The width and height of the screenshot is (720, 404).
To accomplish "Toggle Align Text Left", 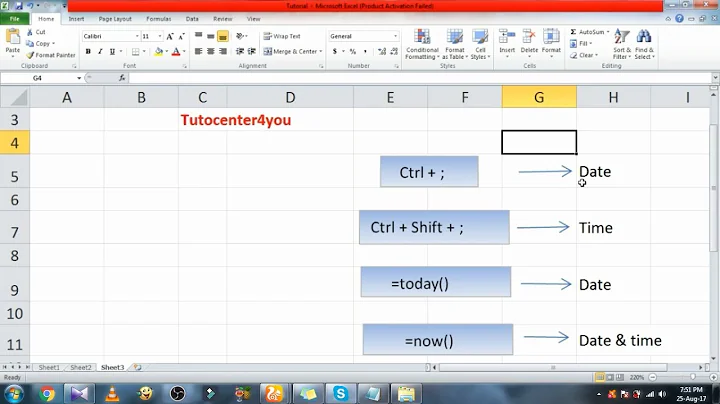I will [198, 51].
